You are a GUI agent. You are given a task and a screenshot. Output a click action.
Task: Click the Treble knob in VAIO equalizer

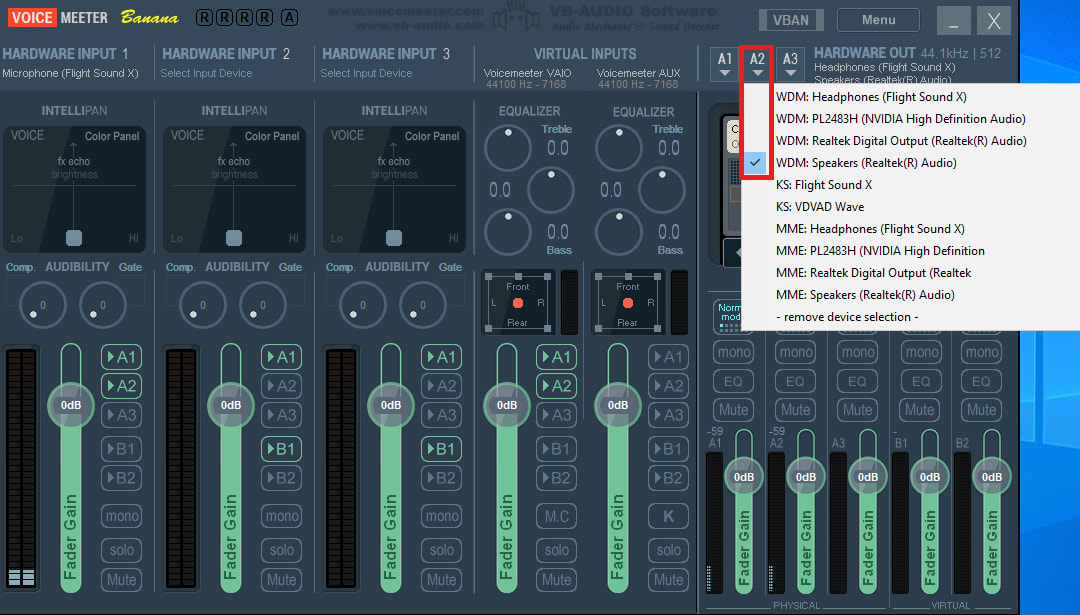pos(508,148)
